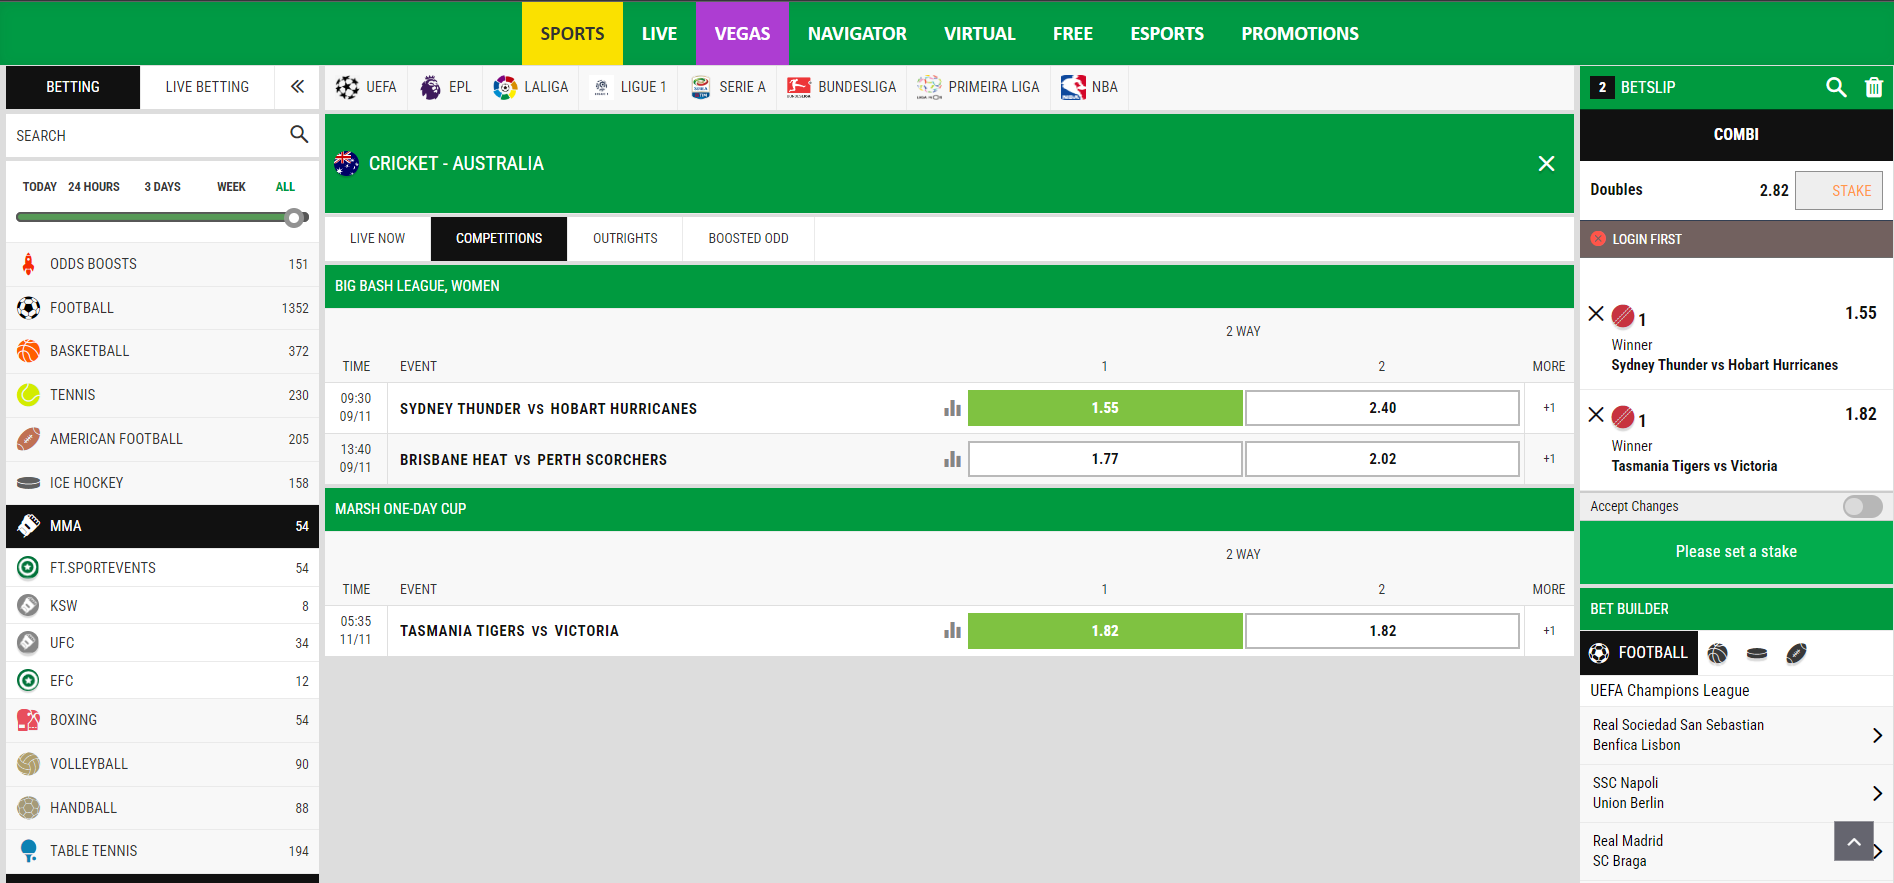
Task: Open EPL league shortcut
Action: pyautogui.click(x=446, y=87)
